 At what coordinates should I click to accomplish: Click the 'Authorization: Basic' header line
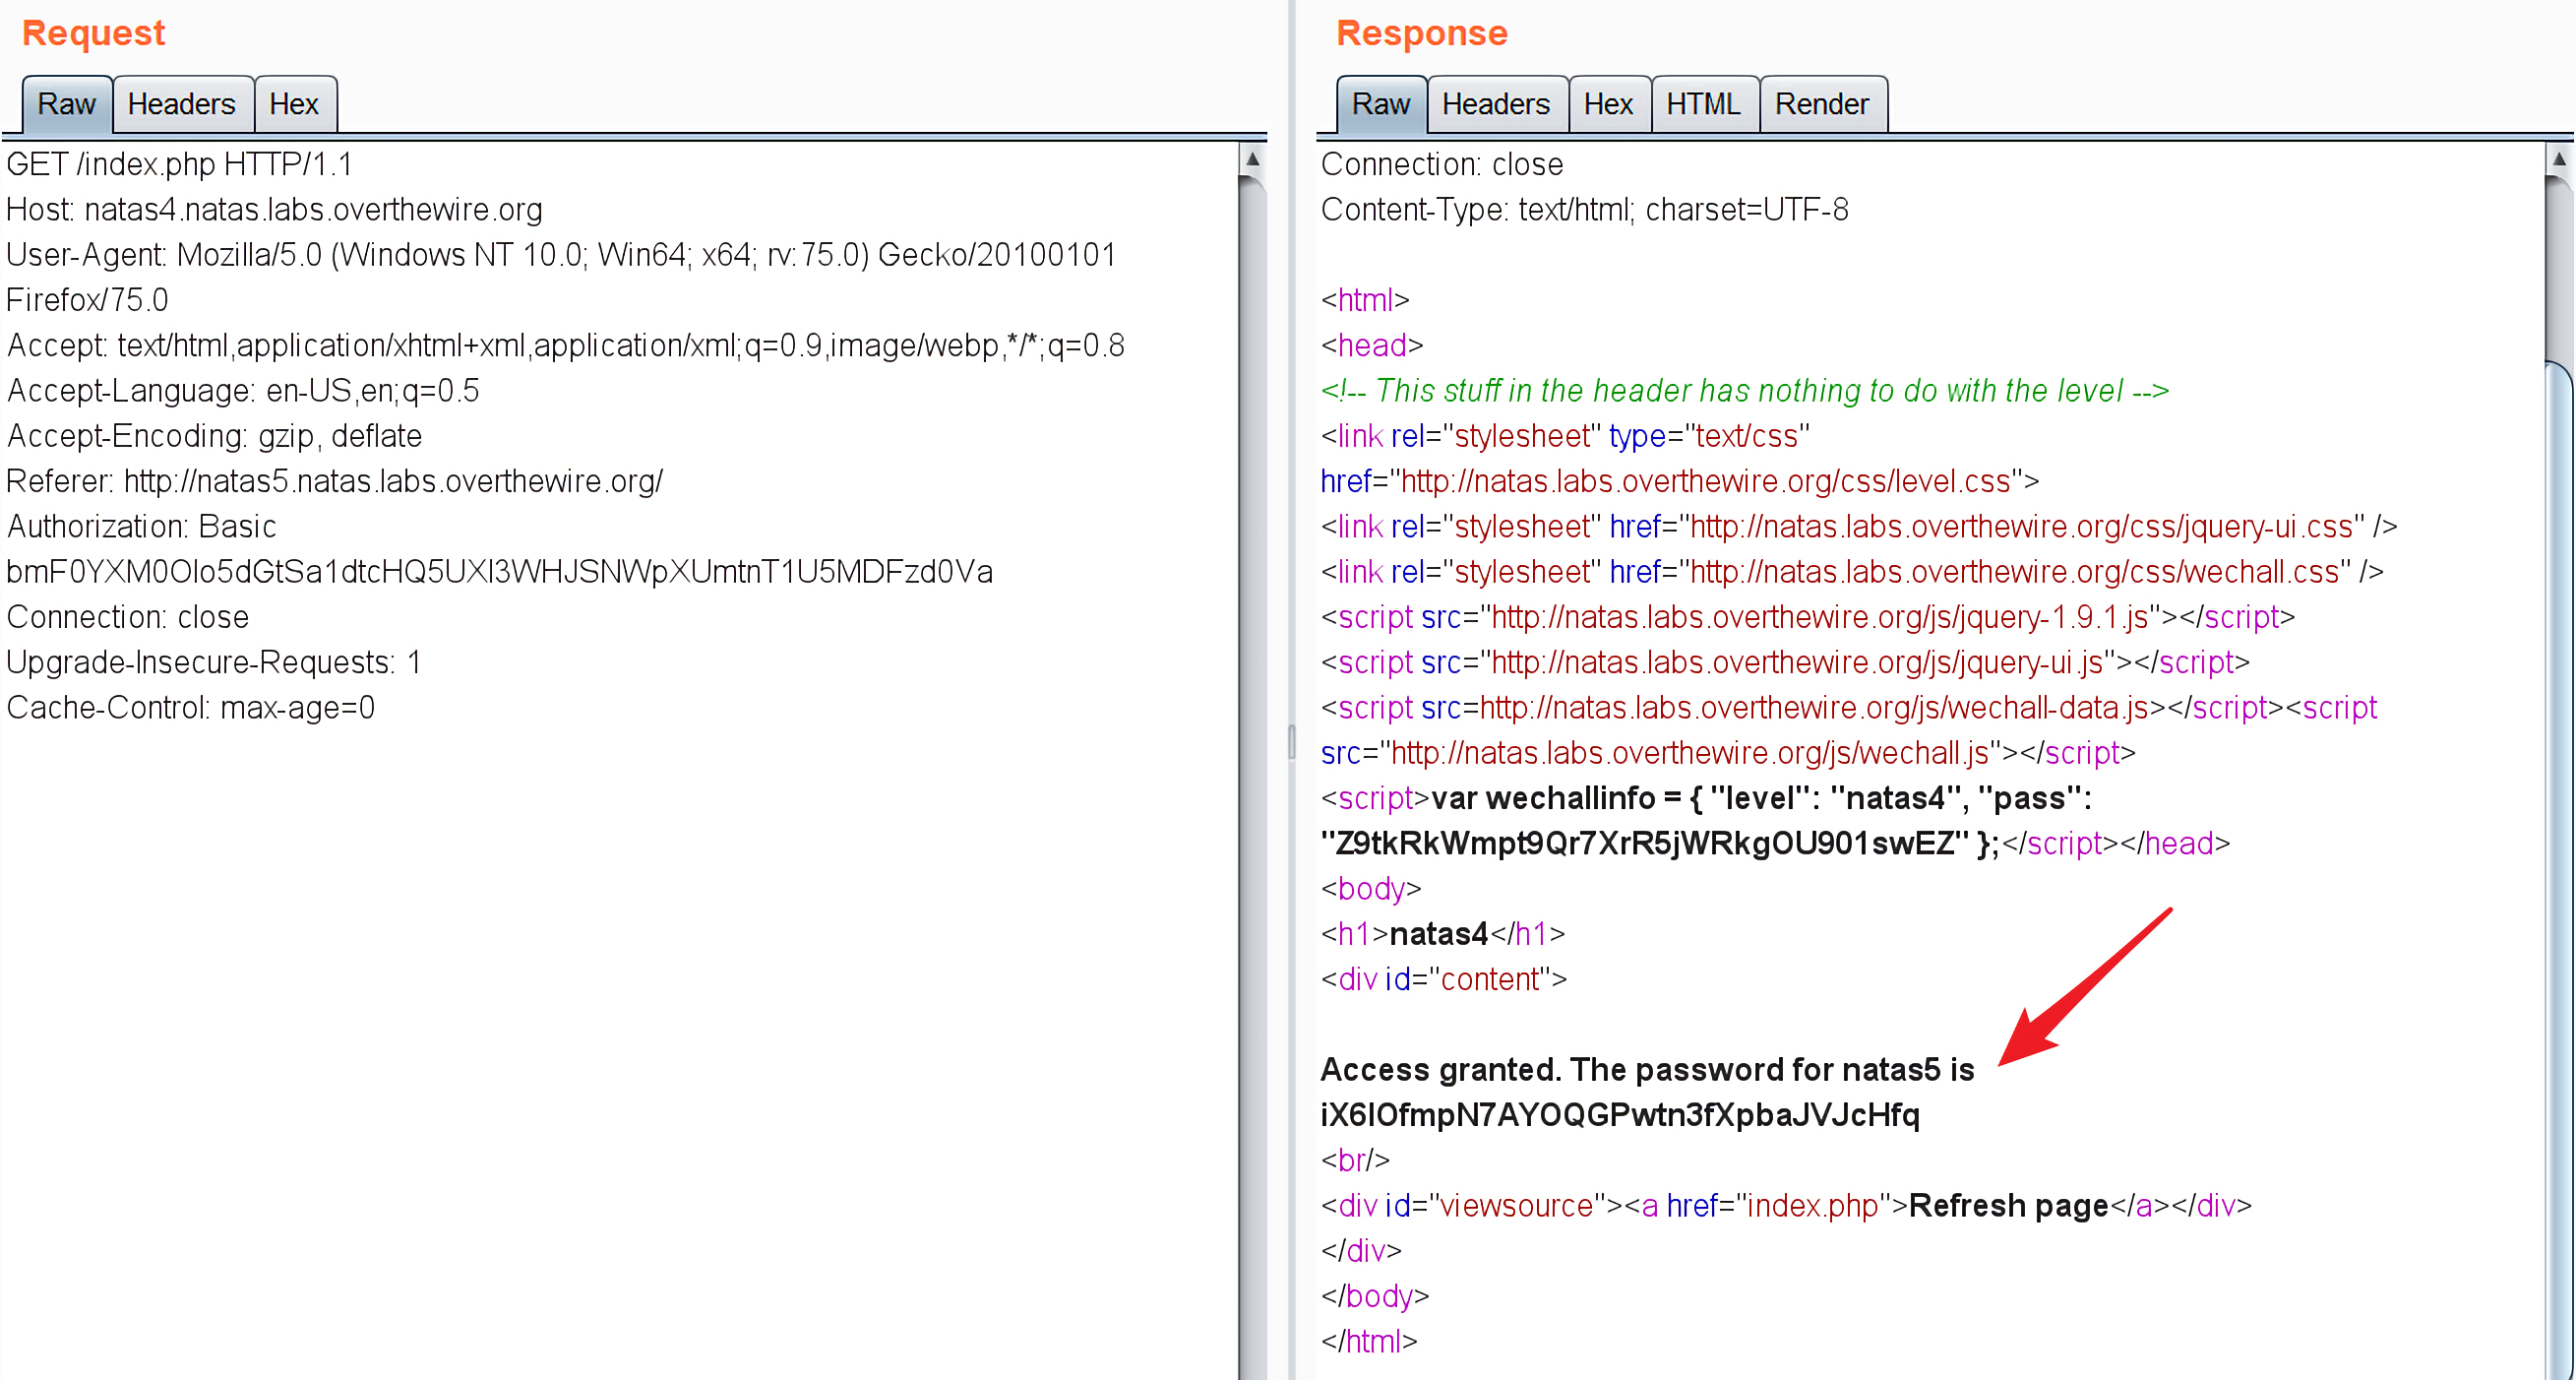(141, 526)
